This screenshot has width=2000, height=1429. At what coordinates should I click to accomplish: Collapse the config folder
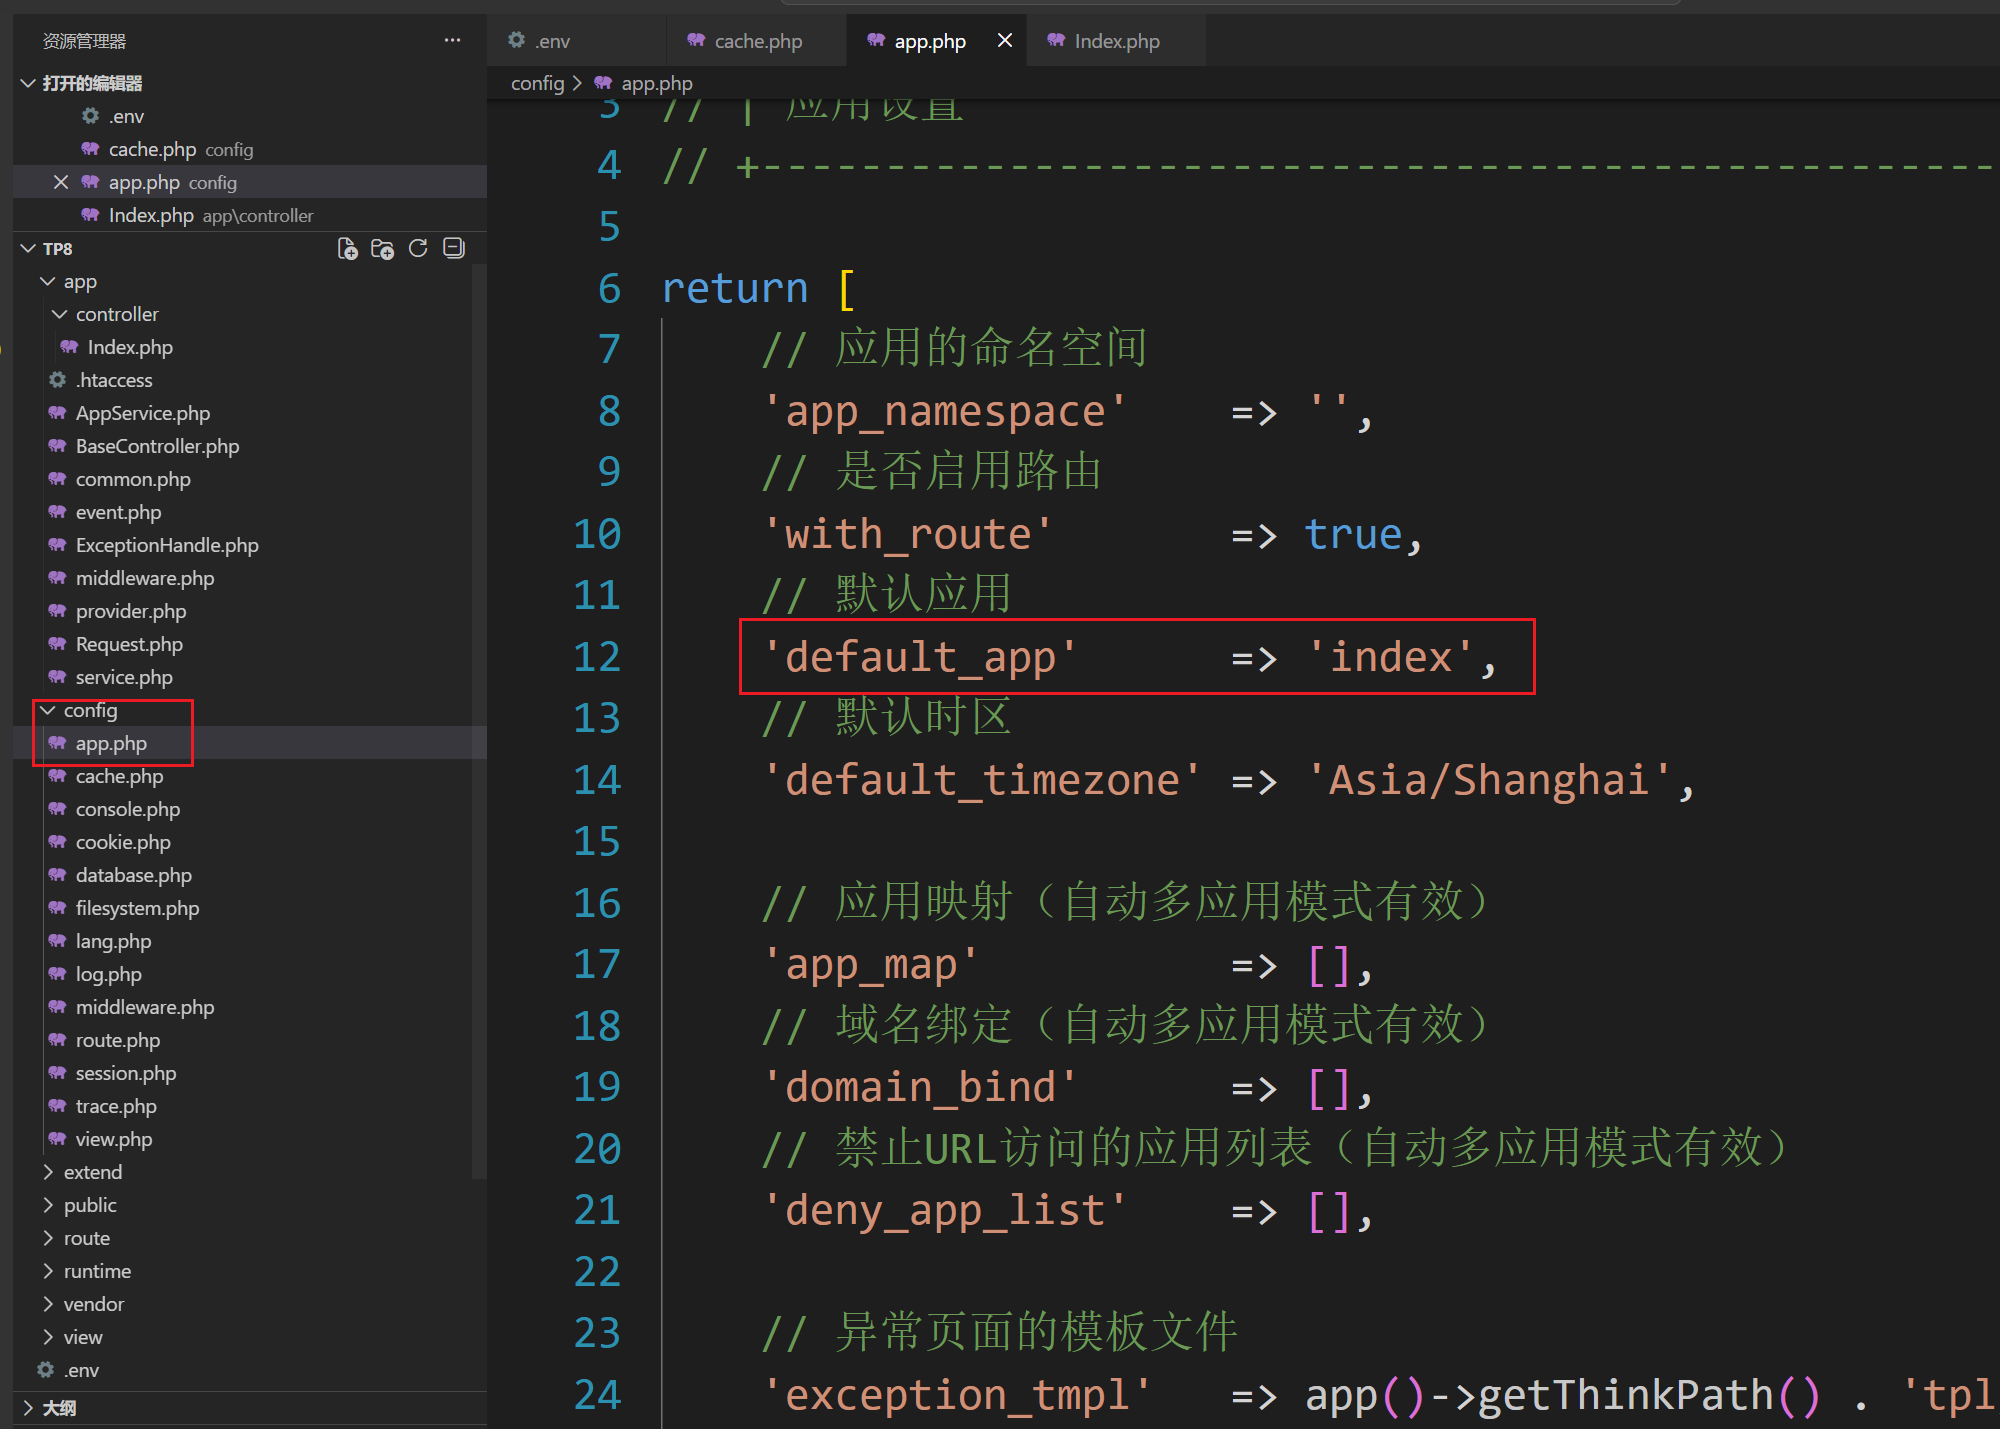(x=47, y=710)
